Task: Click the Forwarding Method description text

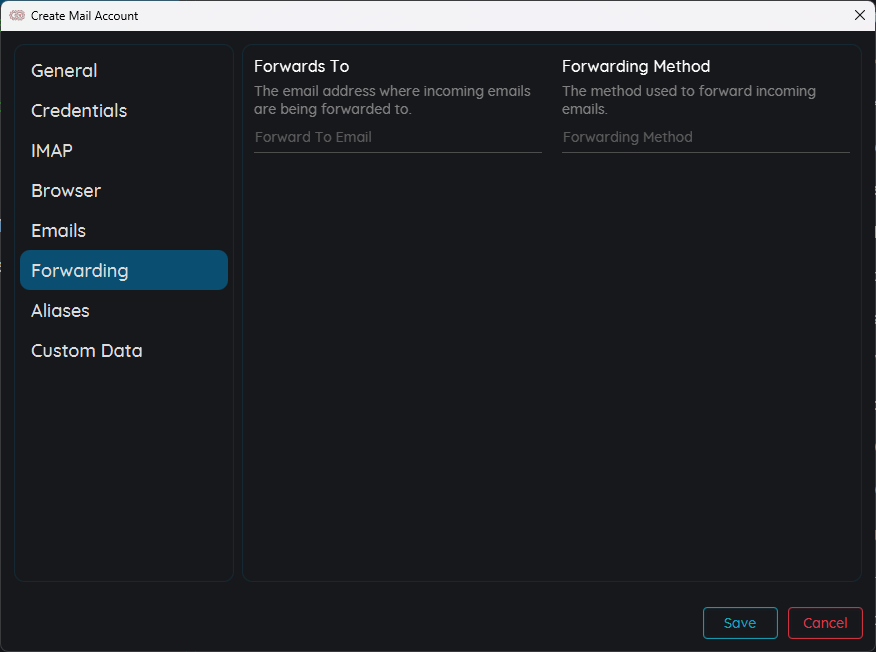Action: [x=689, y=100]
